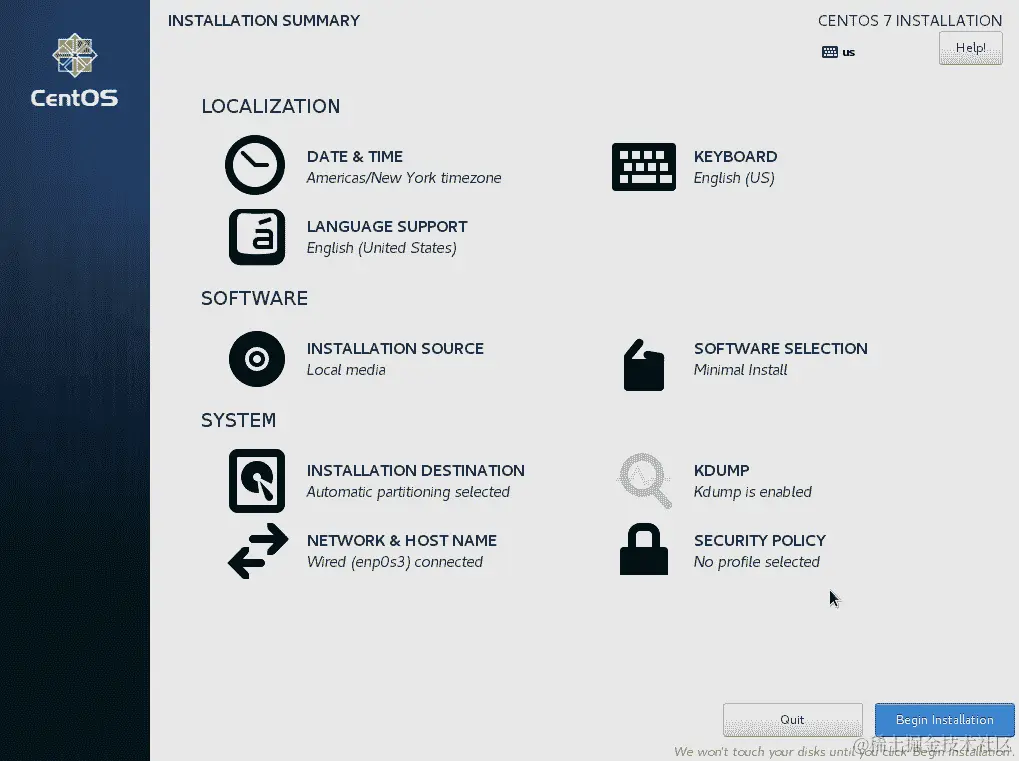Click the SOFTWARE section heading
This screenshot has height=761, width=1019.
(254, 298)
